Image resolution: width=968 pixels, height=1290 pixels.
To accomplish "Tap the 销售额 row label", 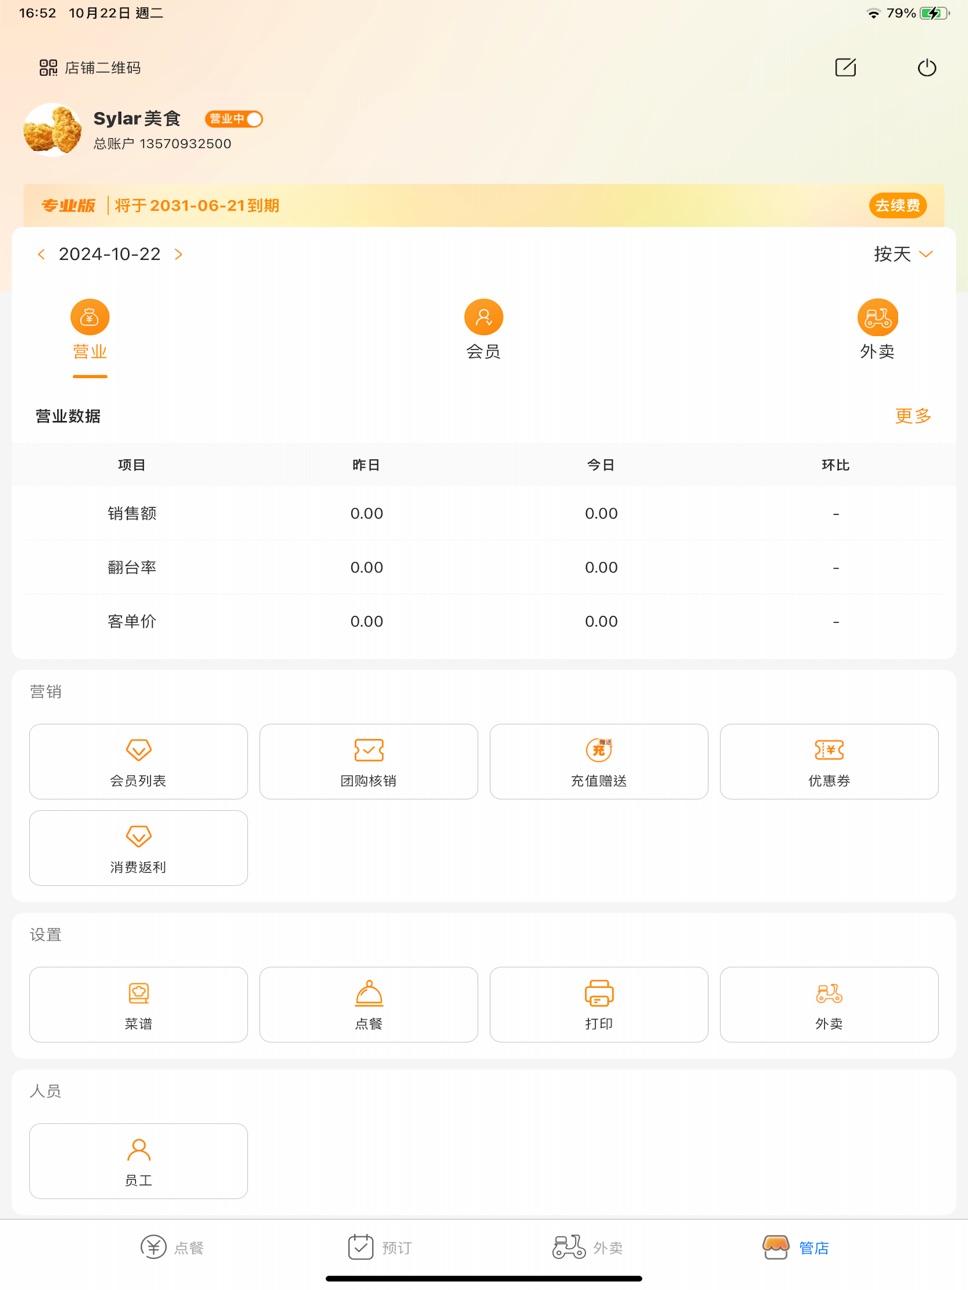I will [x=132, y=513].
